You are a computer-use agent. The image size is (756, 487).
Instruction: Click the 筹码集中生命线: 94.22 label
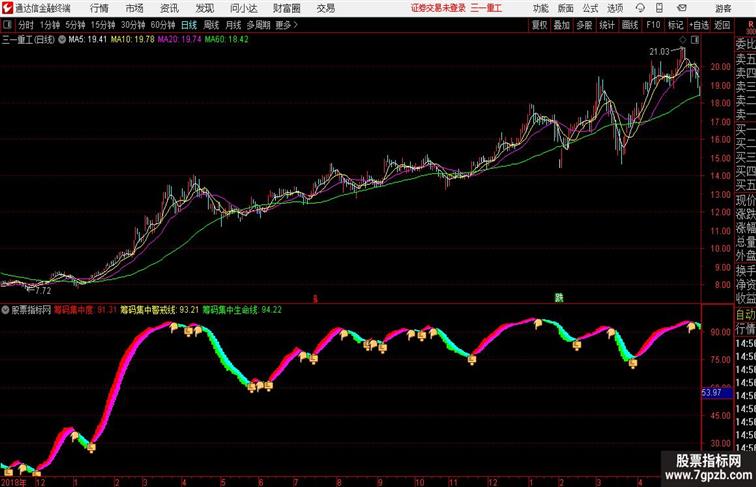click(242, 310)
